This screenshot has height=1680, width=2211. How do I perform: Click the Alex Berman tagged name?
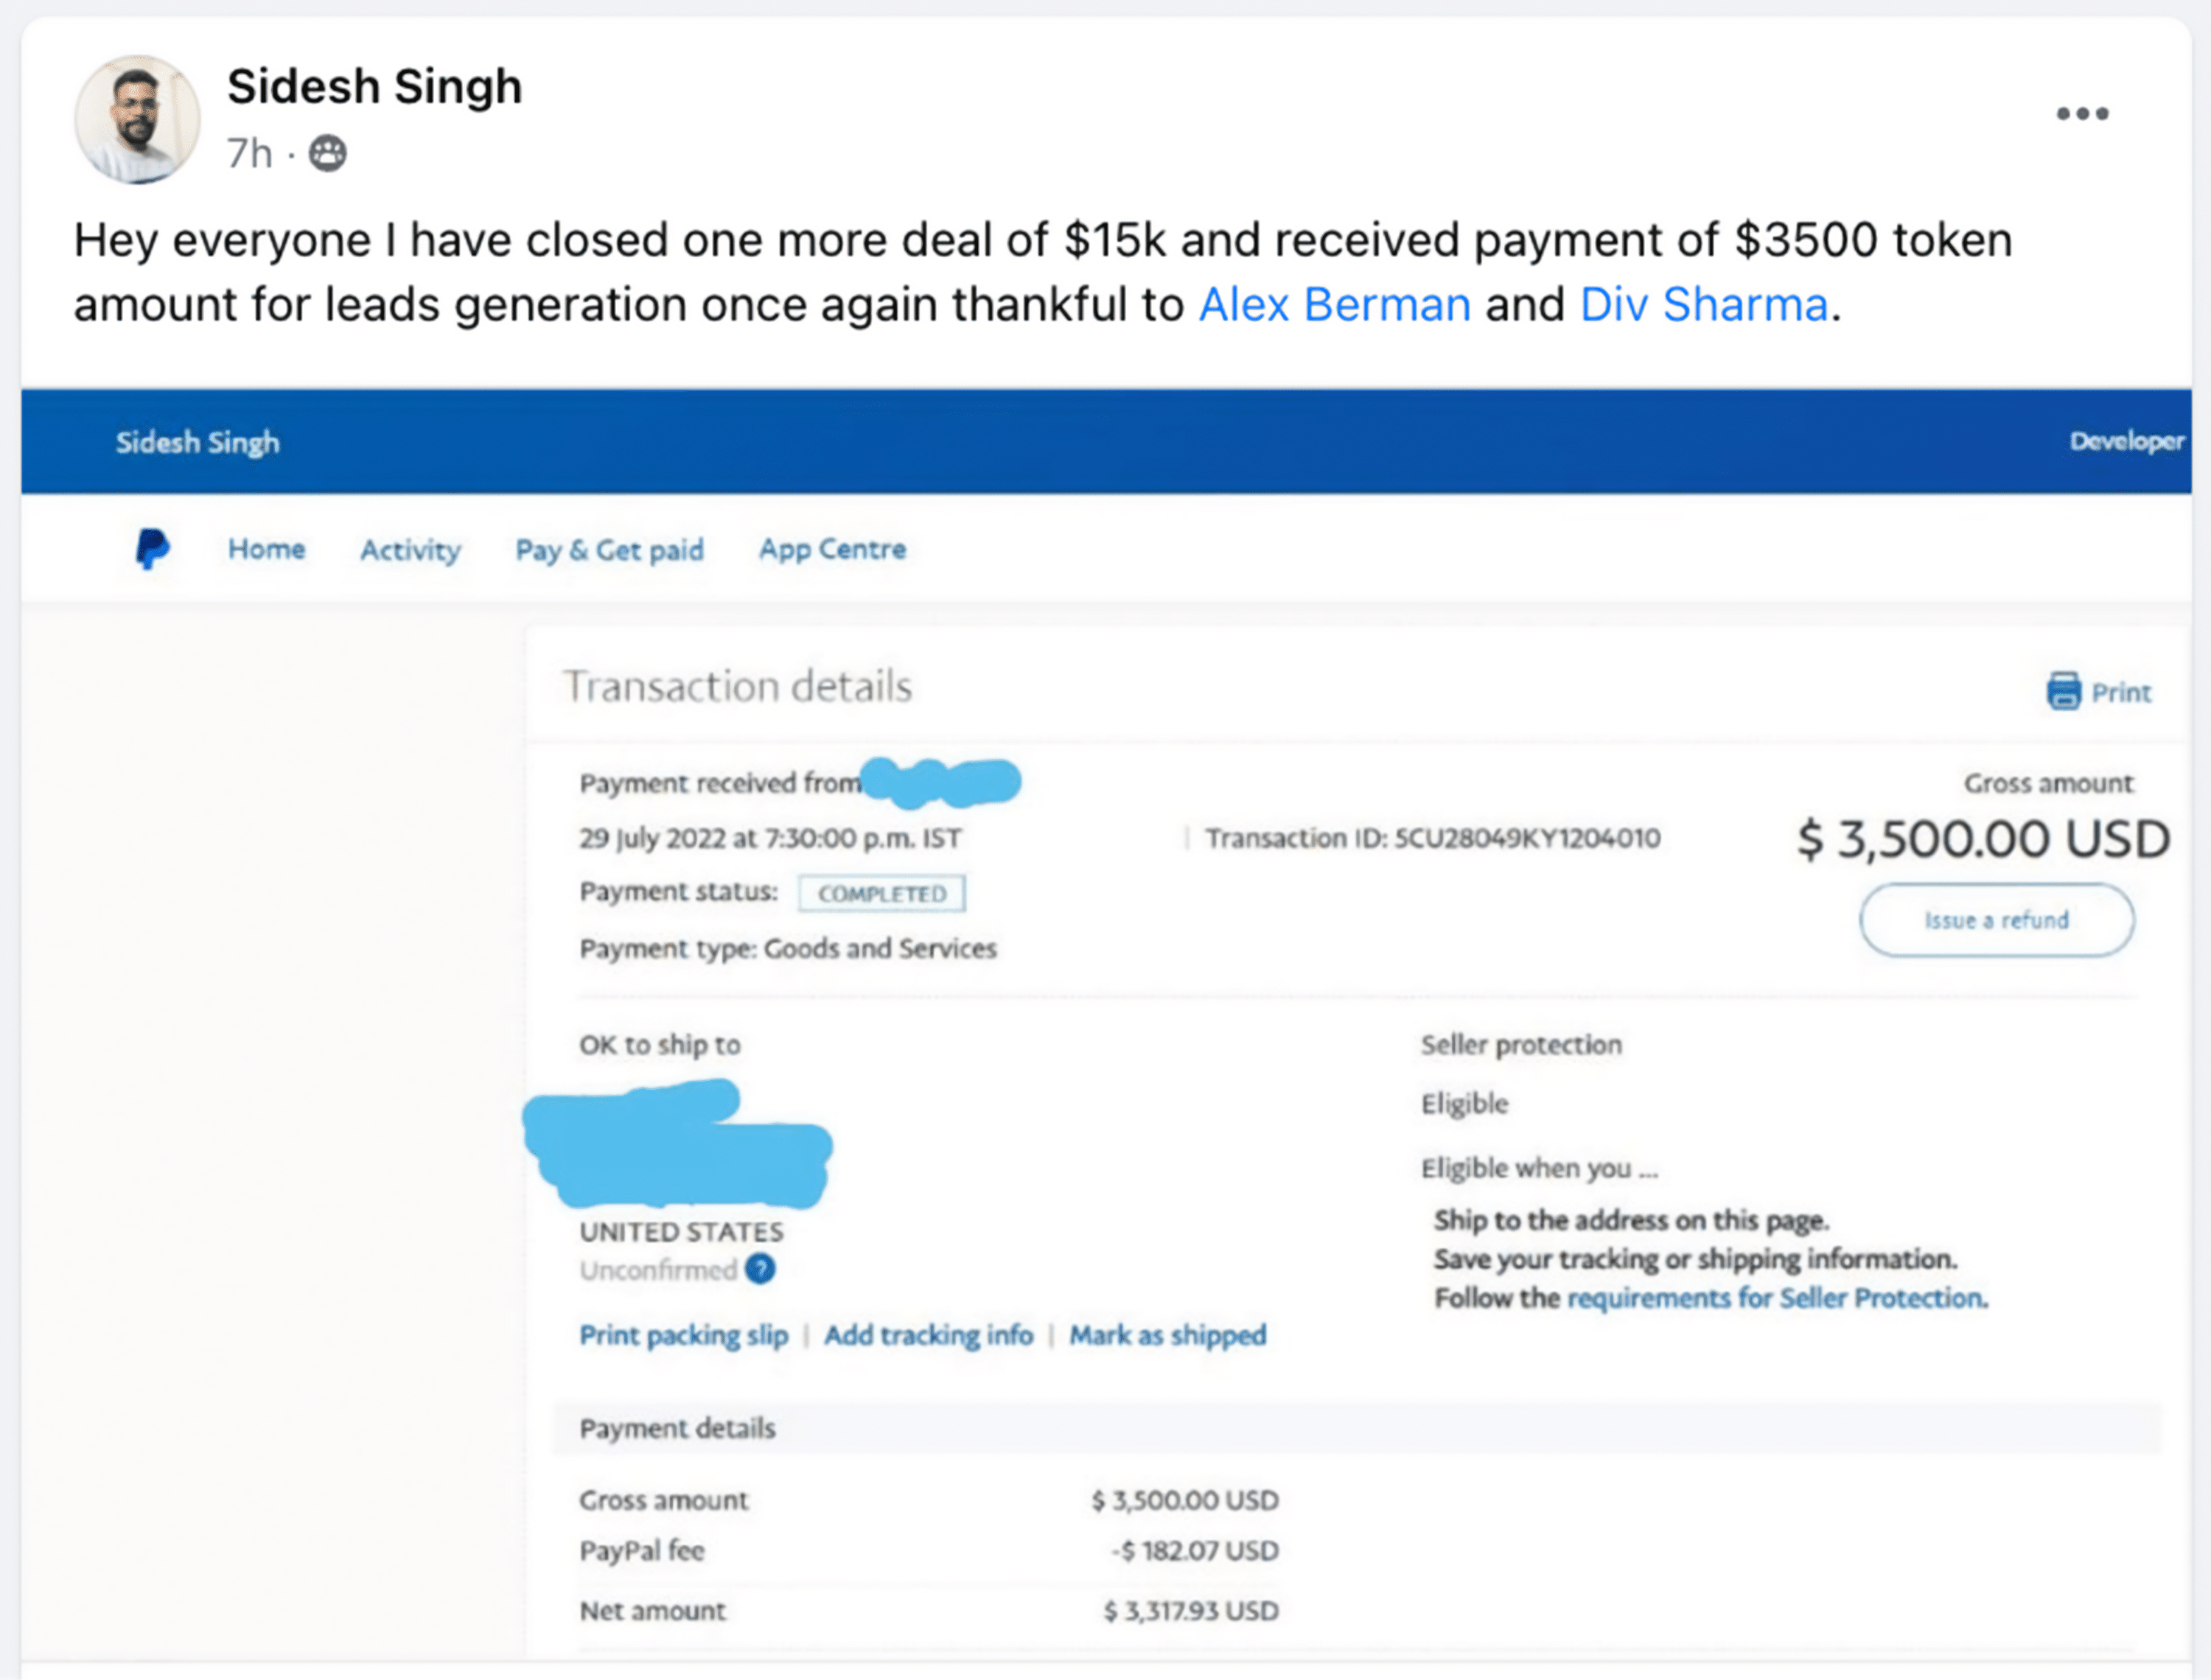click(x=1334, y=304)
